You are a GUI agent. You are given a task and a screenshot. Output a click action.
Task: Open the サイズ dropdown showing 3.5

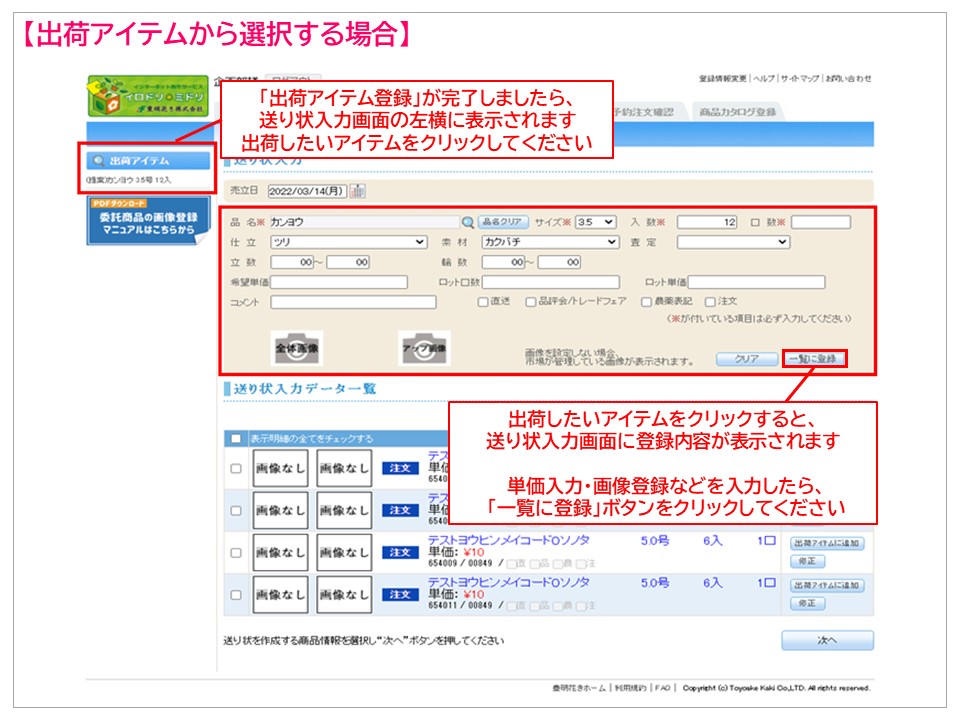[x=596, y=222]
